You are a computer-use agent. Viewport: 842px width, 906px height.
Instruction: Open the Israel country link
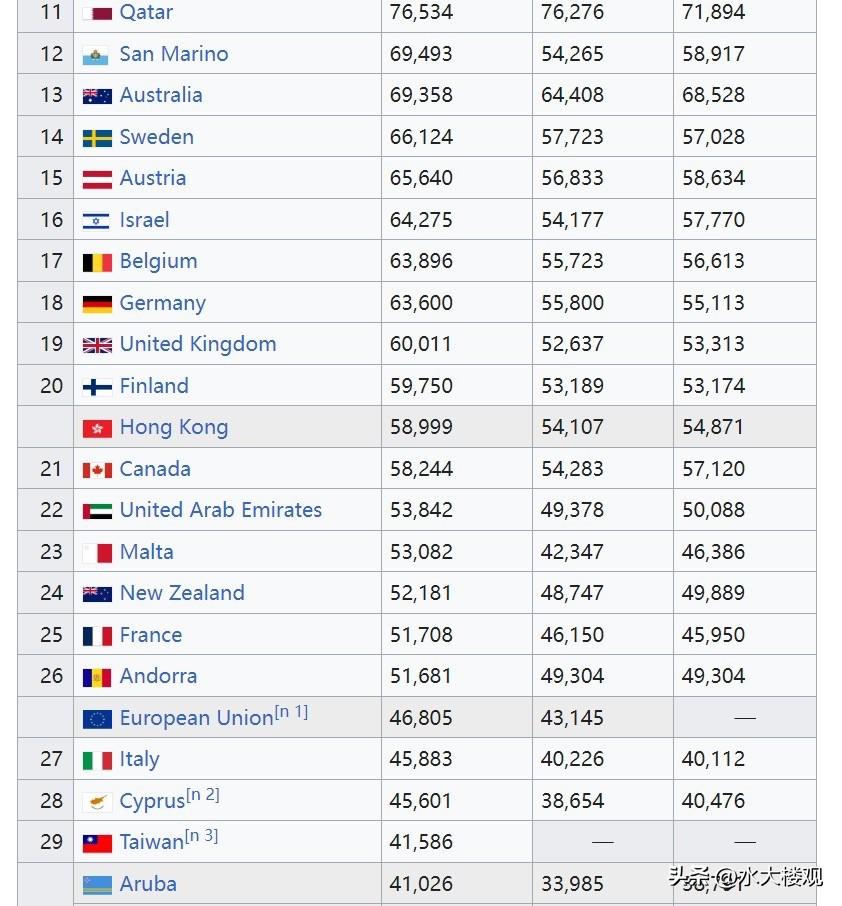144,220
